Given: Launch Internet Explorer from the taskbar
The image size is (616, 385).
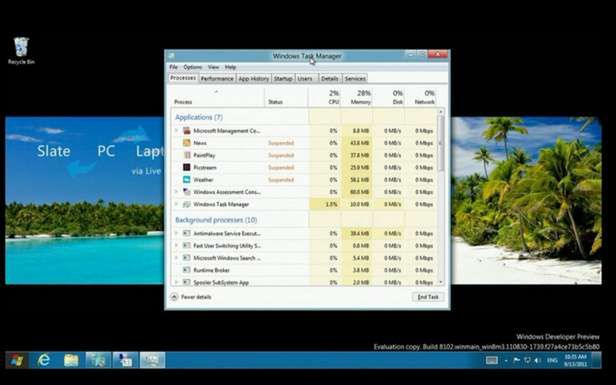Looking at the screenshot, I should (43, 360).
